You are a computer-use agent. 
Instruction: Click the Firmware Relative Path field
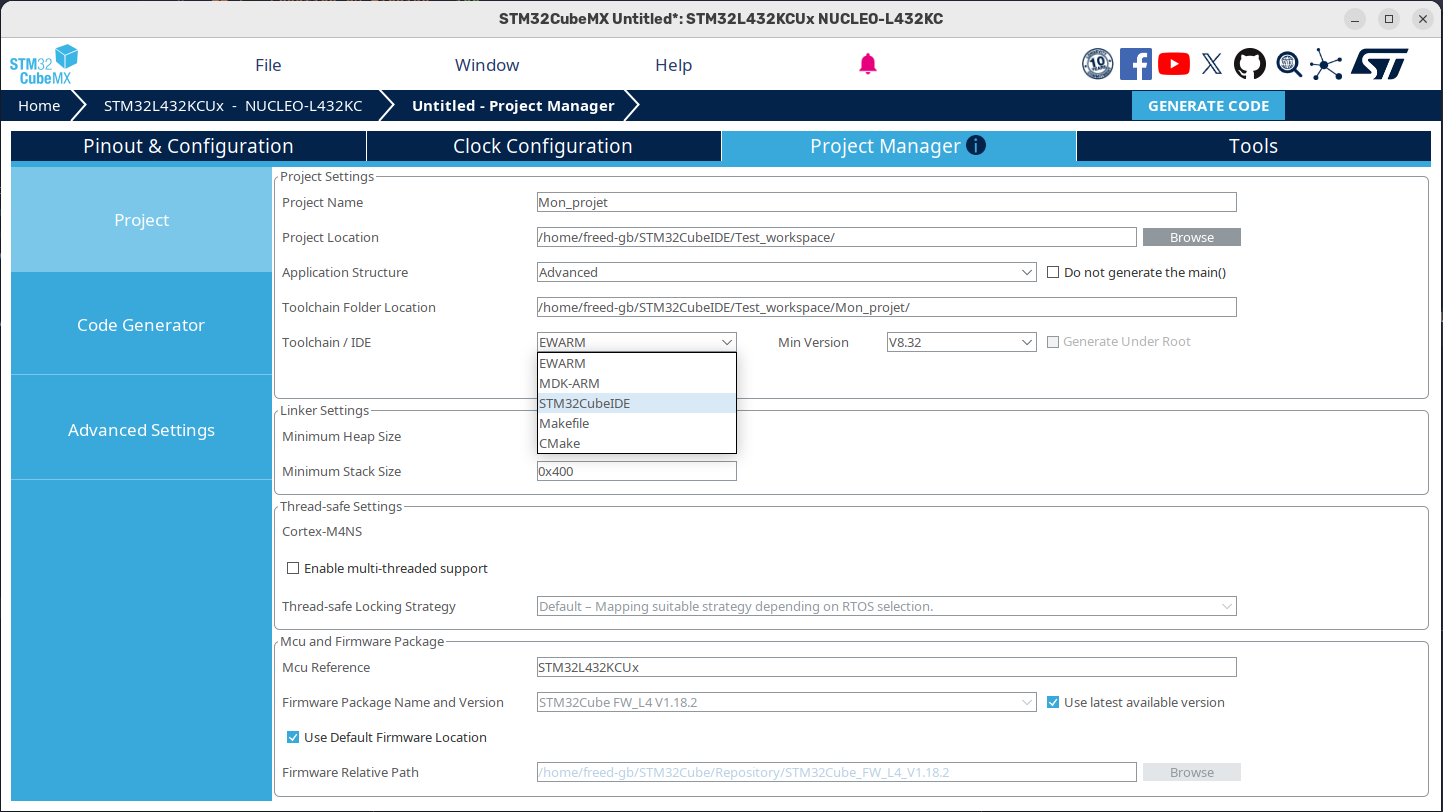click(x=837, y=772)
